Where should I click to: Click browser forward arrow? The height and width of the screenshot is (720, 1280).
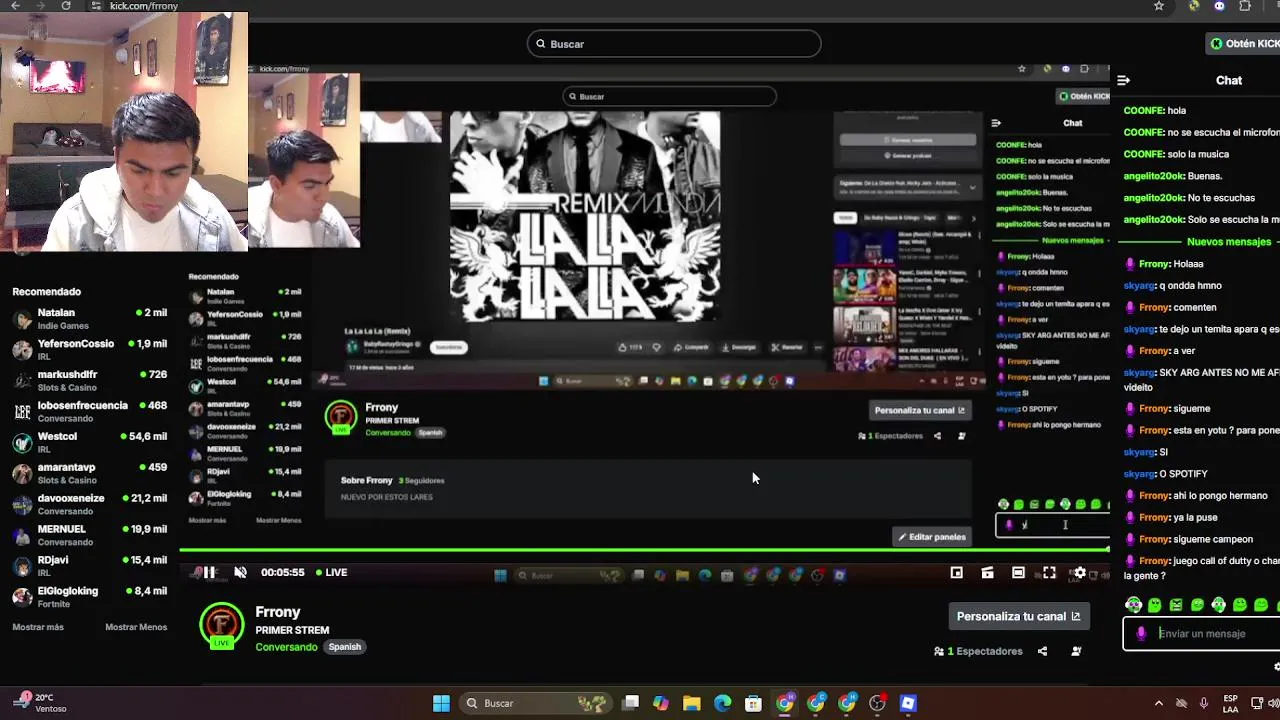point(41,6)
